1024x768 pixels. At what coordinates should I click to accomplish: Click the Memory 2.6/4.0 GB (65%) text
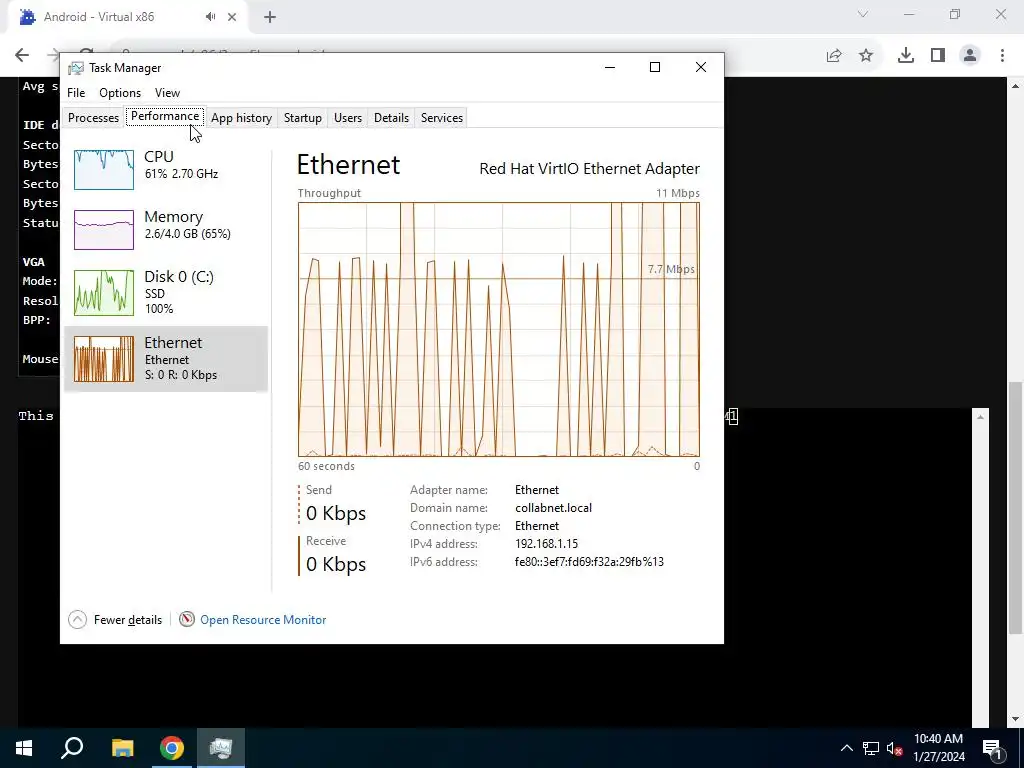coord(187,225)
